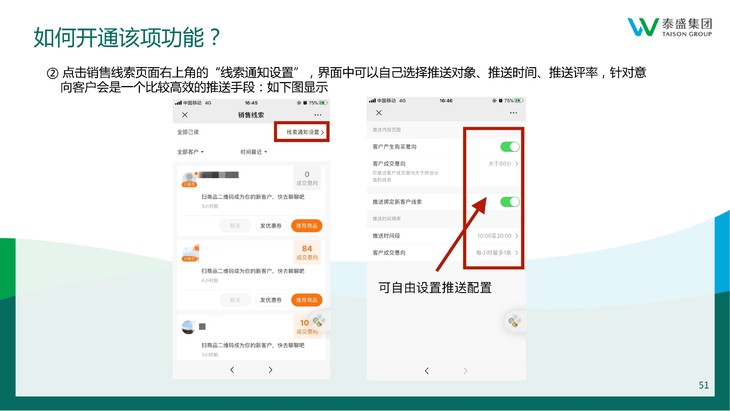730x411 pixels.
Task: Tap the floating assistant icon on the sales leads screen
Action: point(319,321)
